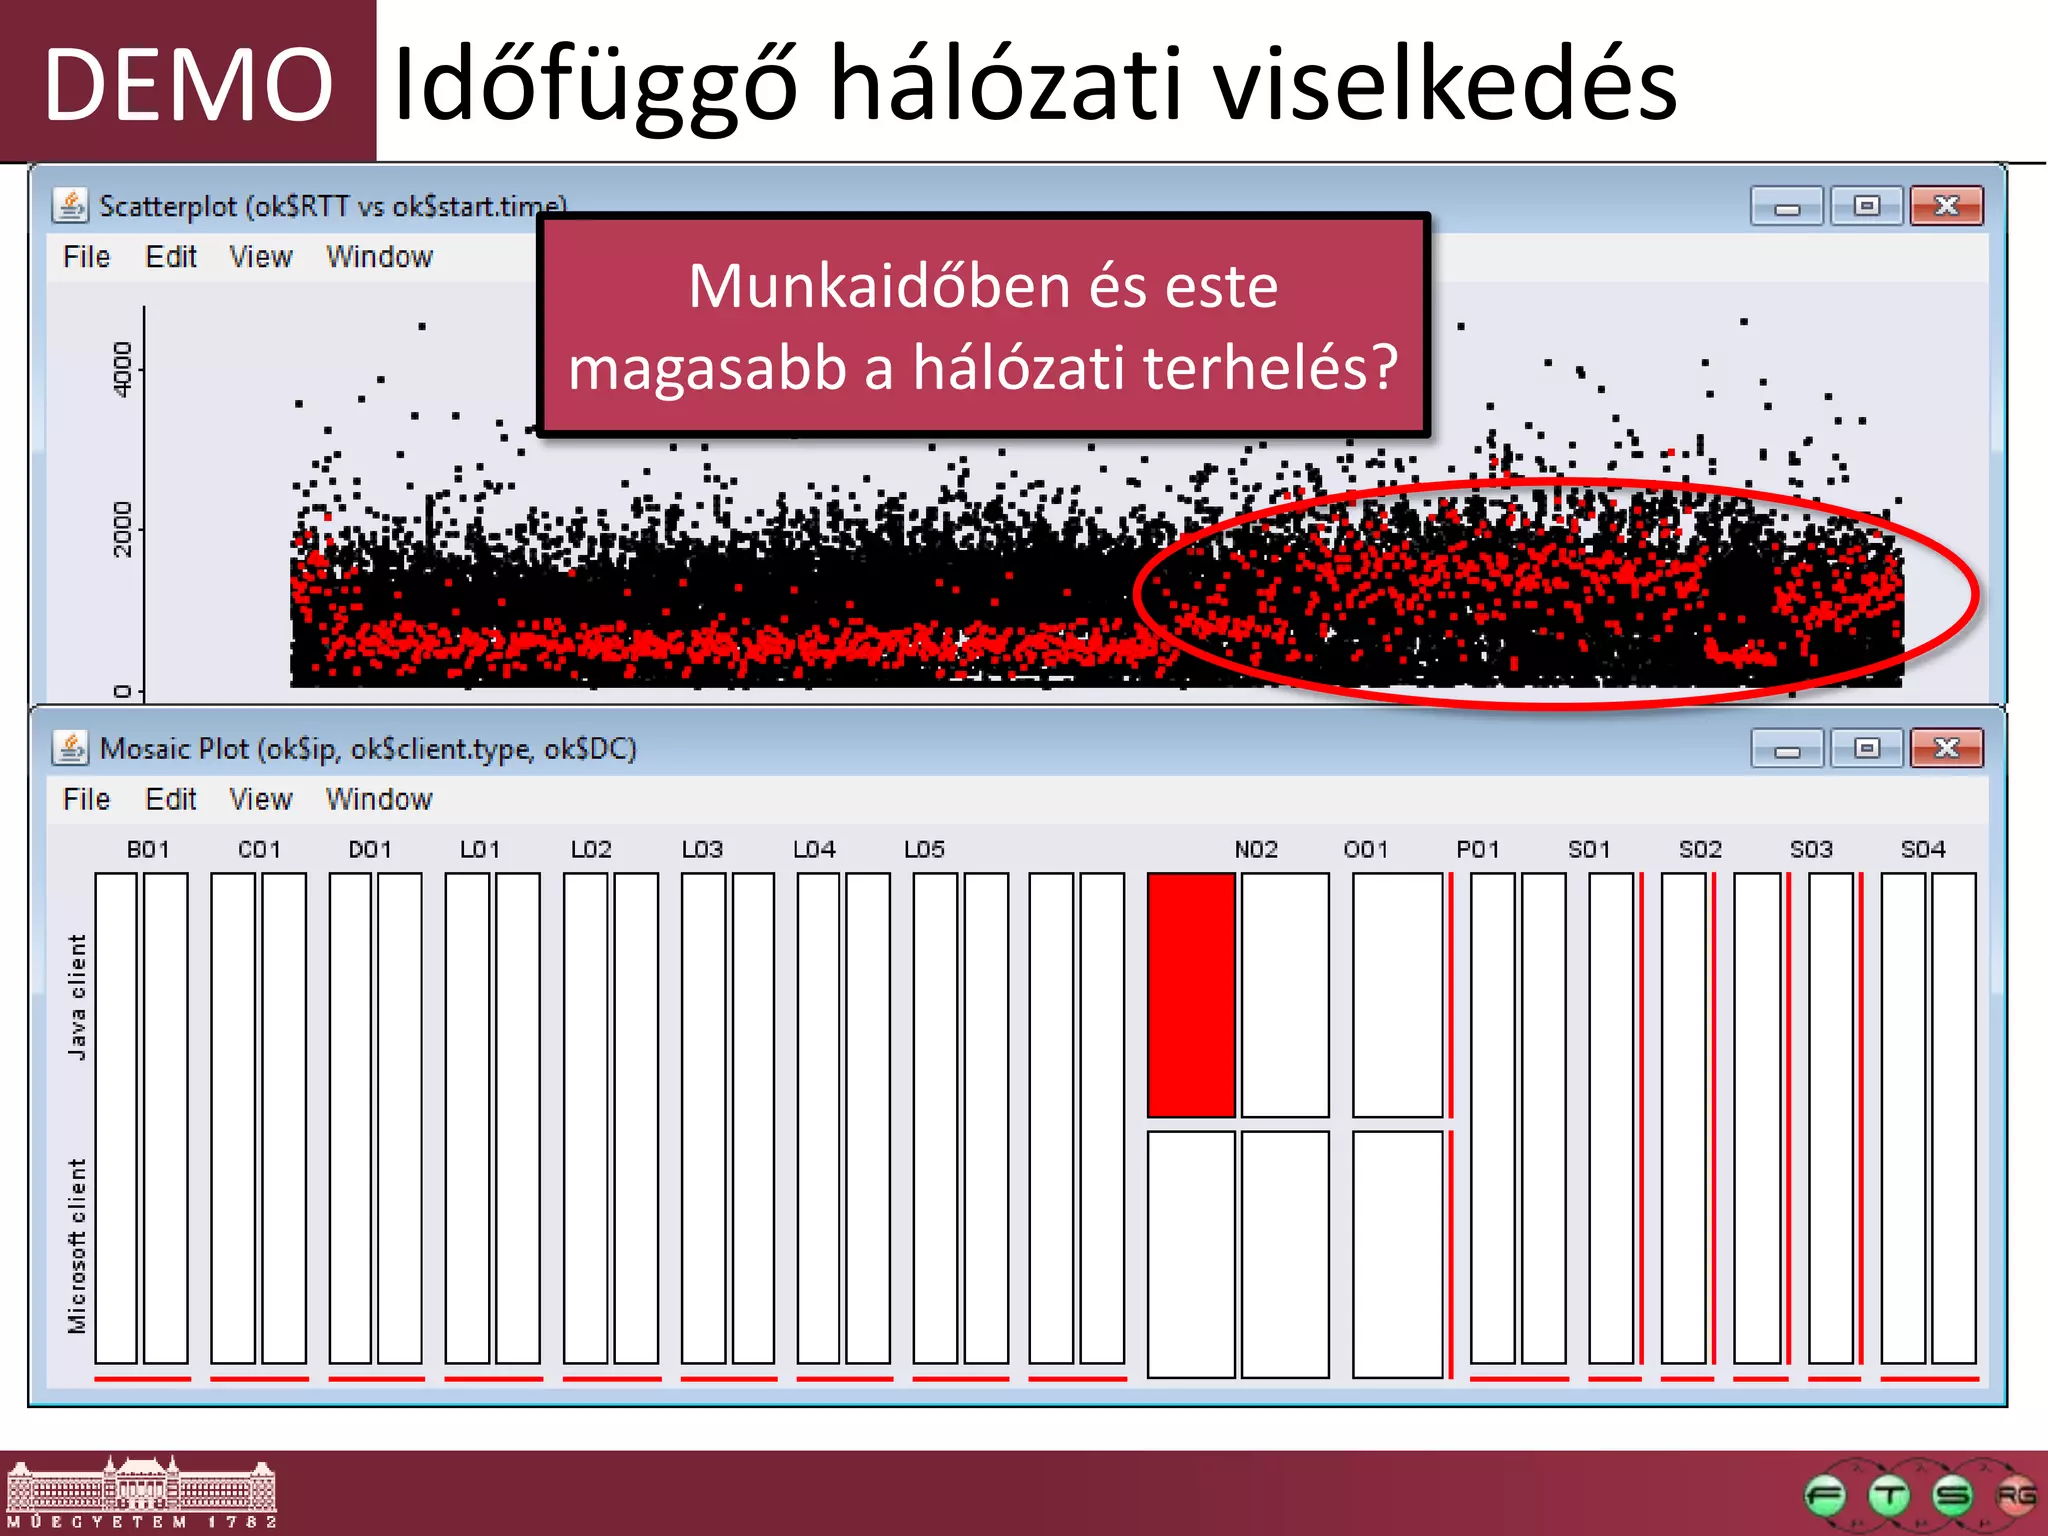Click the L04 column label
This screenshot has height=1536, width=2048.
(814, 849)
